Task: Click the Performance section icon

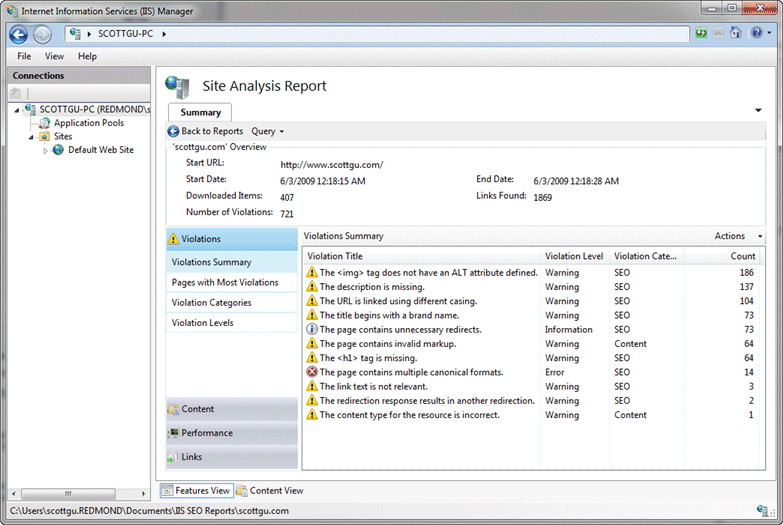Action: 173,433
